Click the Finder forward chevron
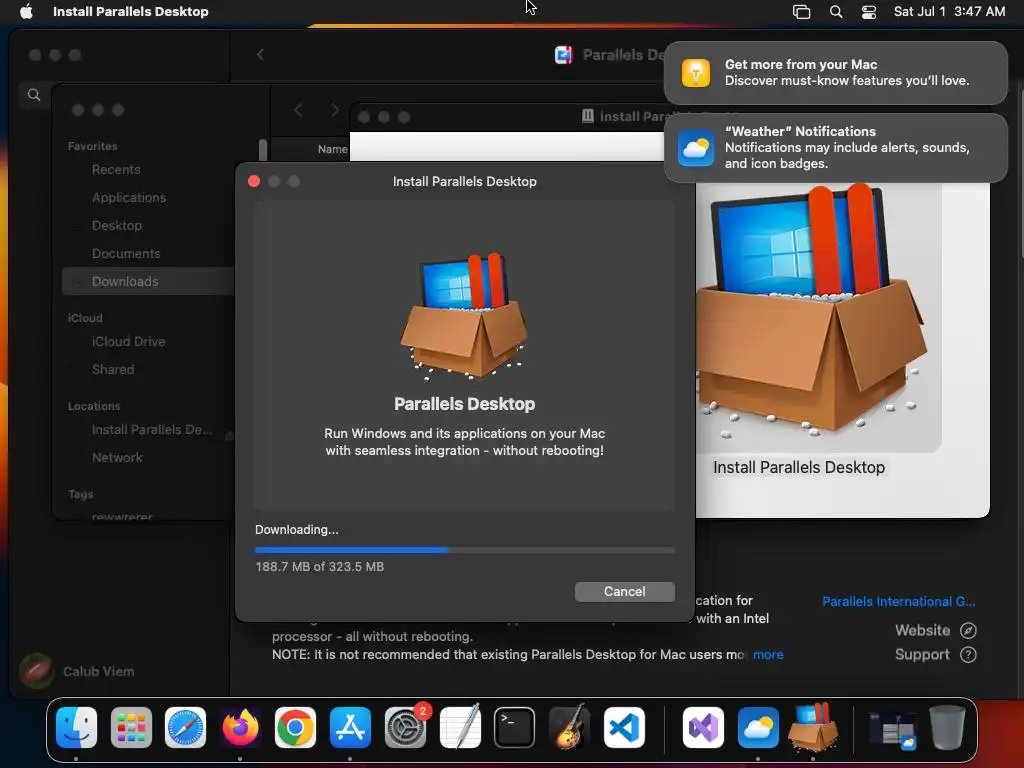Viewport: 1024px width, 768px height. pos(334,110)
